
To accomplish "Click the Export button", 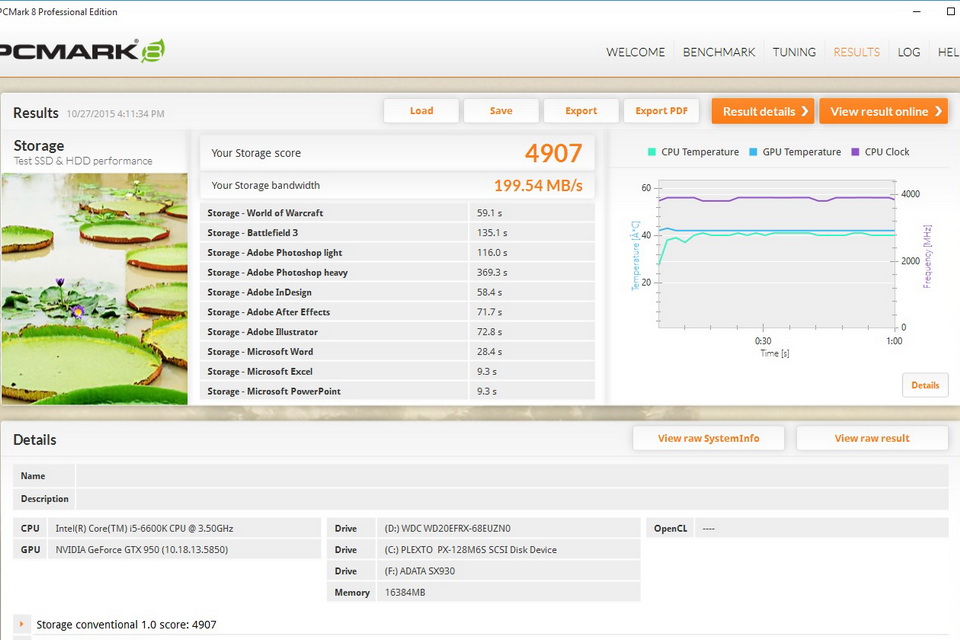I will (x=581, y=111).
